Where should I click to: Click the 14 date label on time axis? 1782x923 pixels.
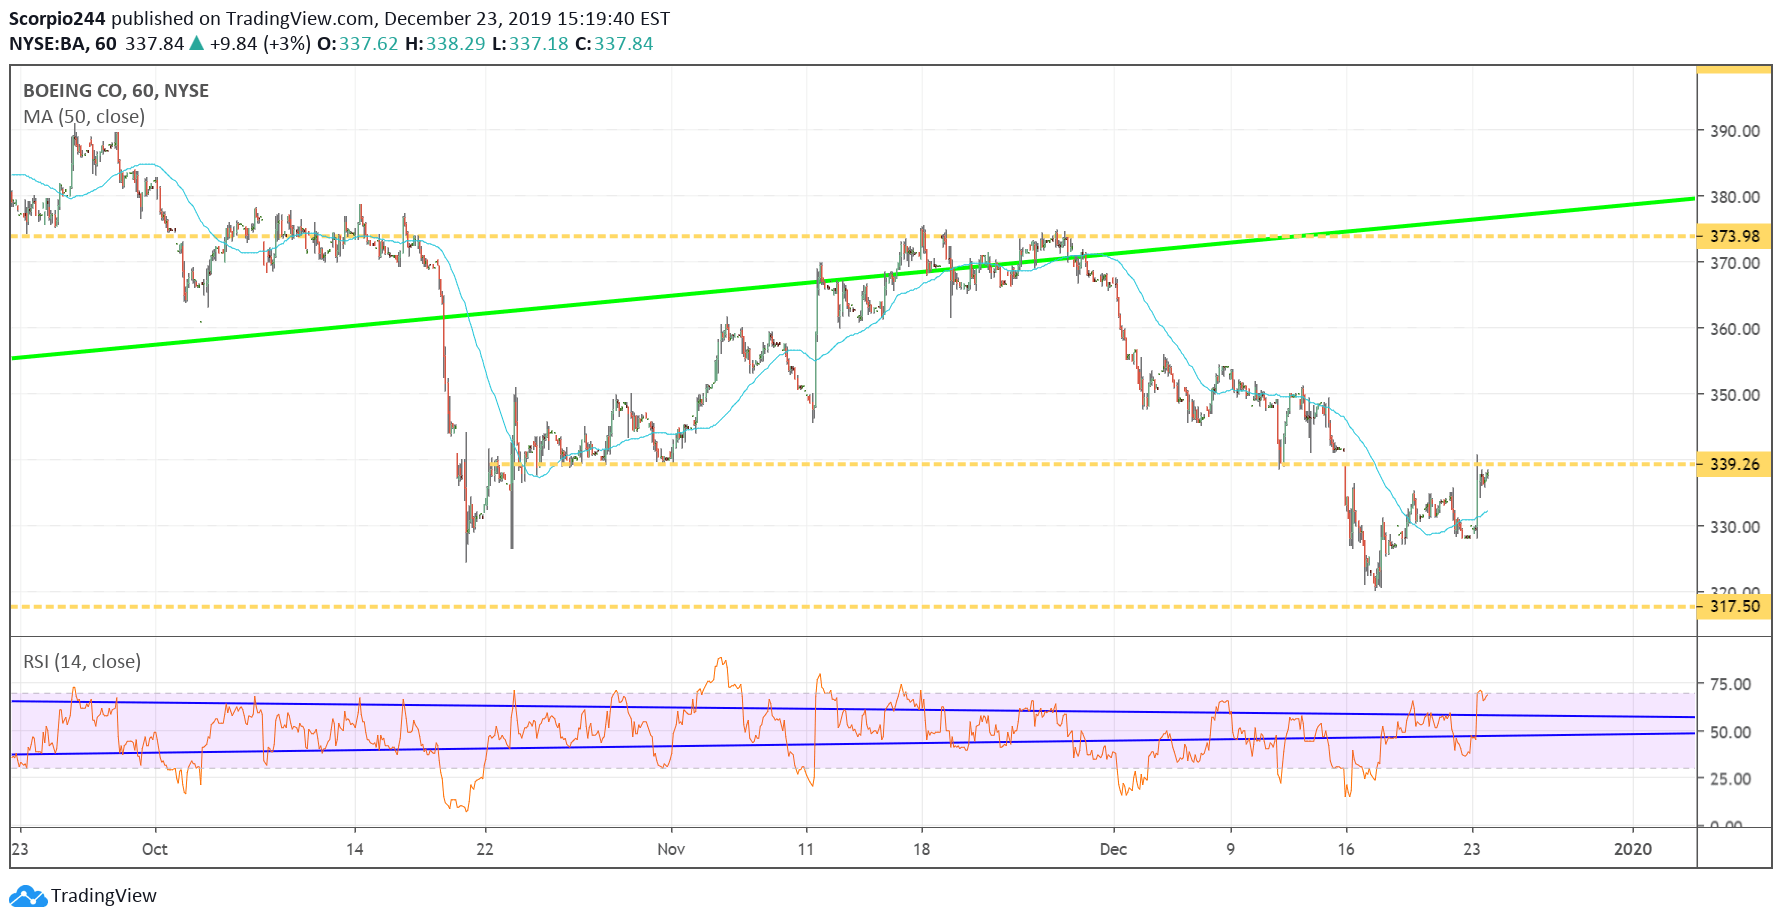pos(355,849)
